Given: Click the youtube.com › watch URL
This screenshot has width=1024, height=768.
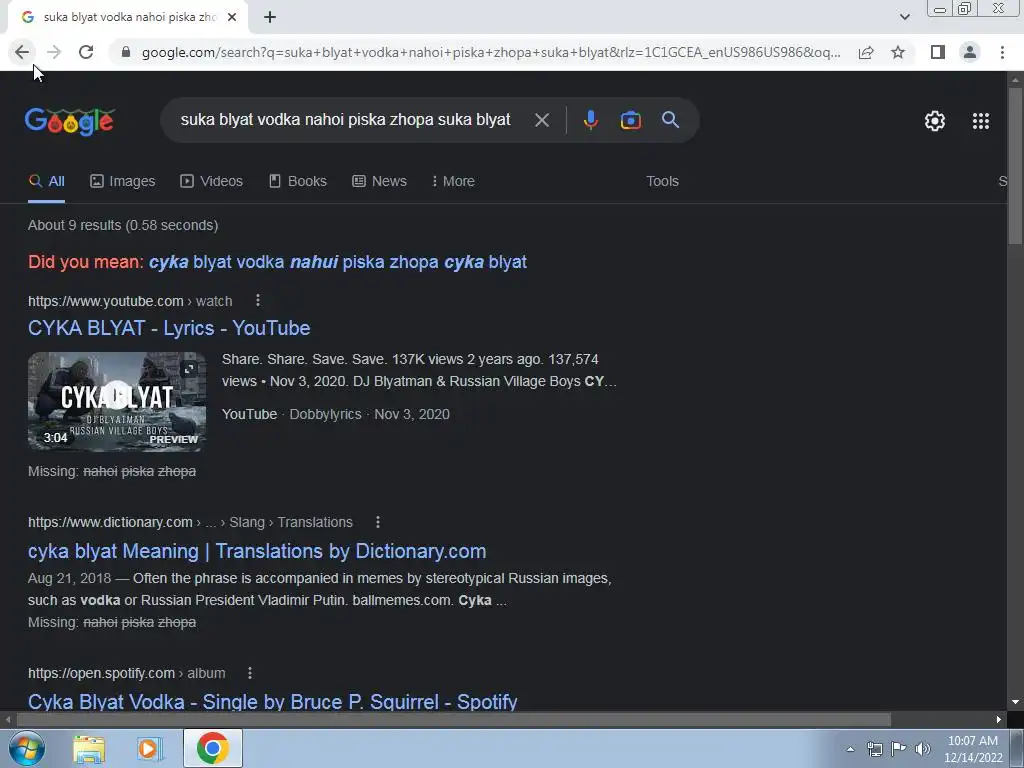Looking at the screenshot, I should [x=130, y=301].
